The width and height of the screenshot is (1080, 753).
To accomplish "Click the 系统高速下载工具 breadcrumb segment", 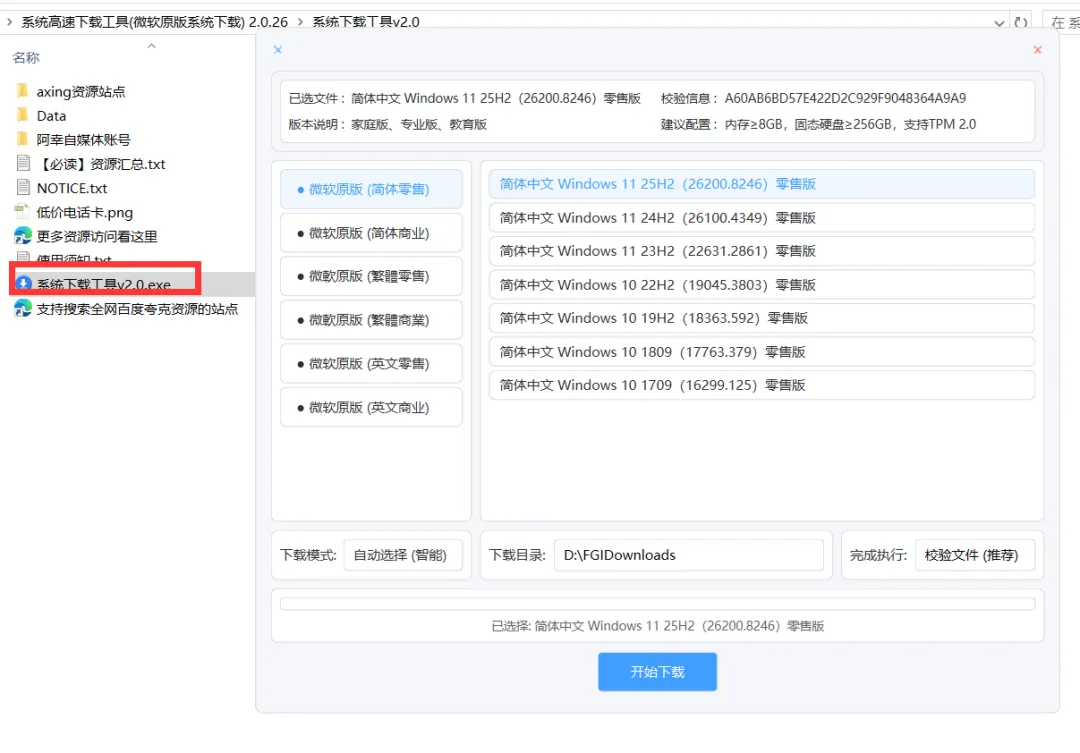I will [x=154, y=22].
